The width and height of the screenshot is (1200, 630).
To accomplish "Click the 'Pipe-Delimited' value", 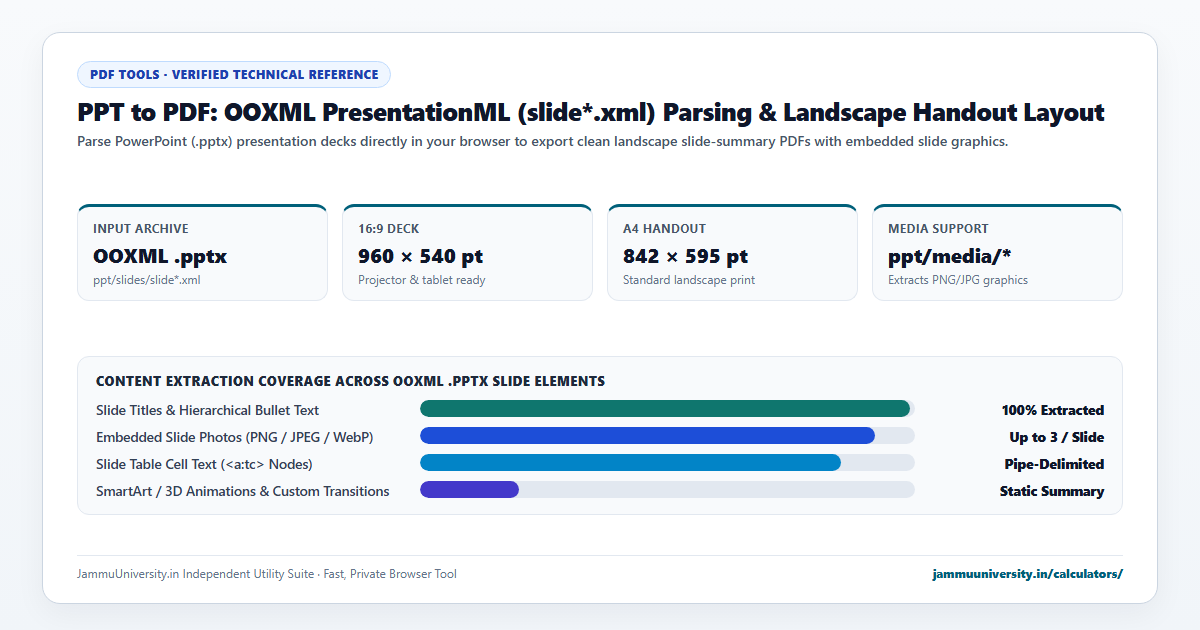I will pos(1055,464).
